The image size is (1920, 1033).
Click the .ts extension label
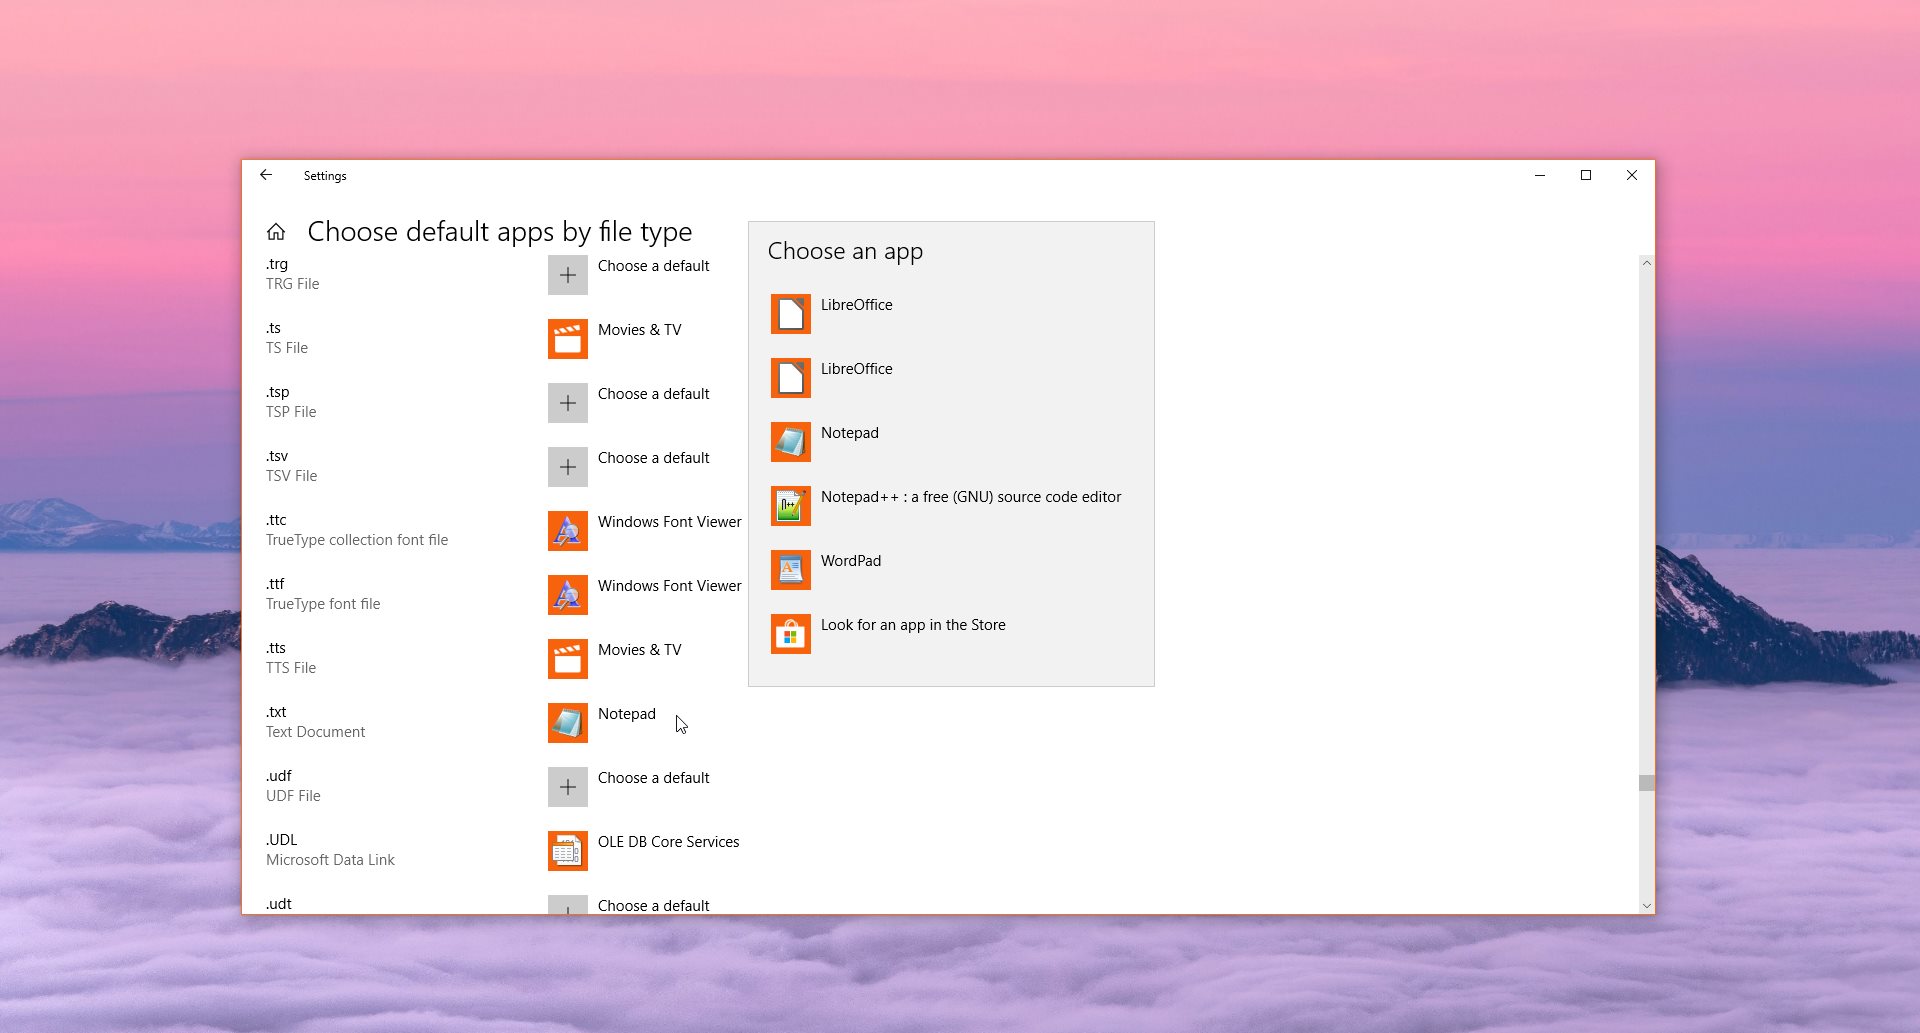pyautogui.click(x=273, y=328)
